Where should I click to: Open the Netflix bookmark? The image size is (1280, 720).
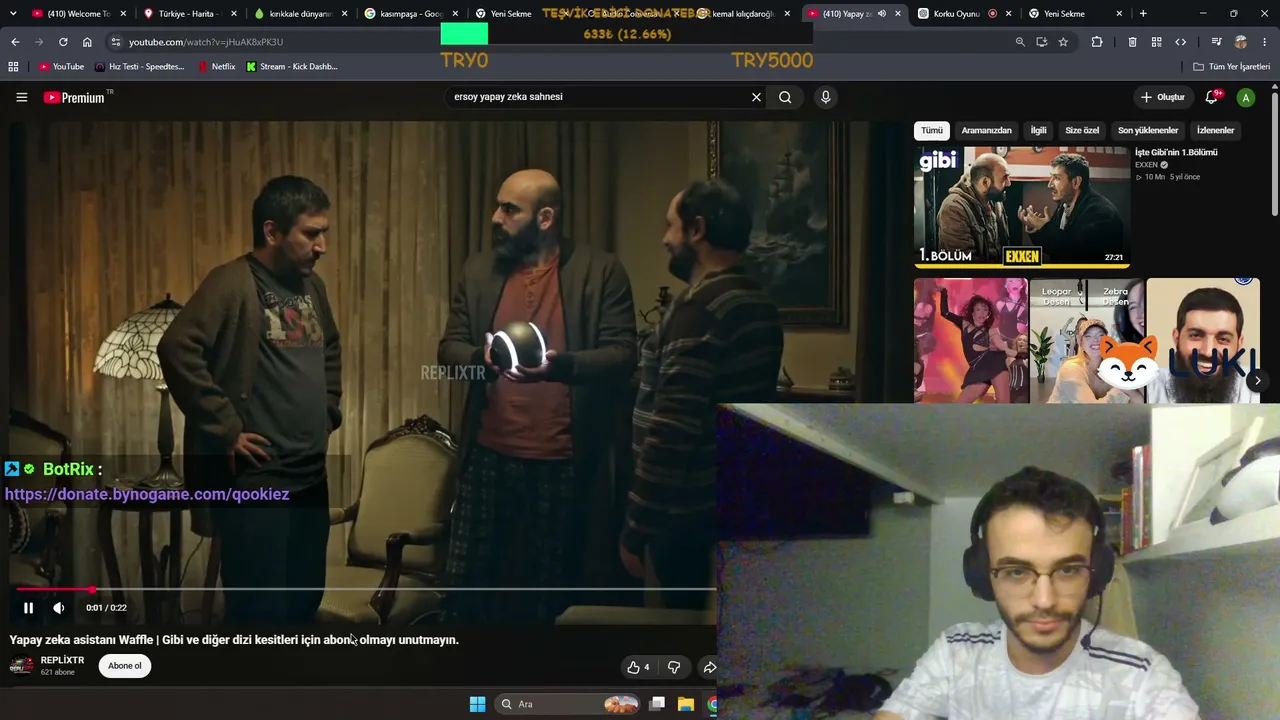pos(216,67)
